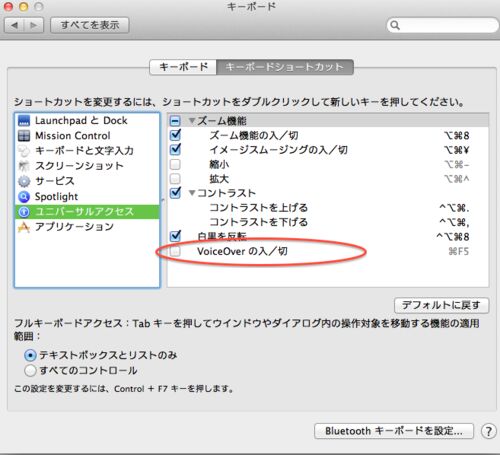Select Mission Control category row
Viewport: 500px width, 455px height.
pos(87,136)
